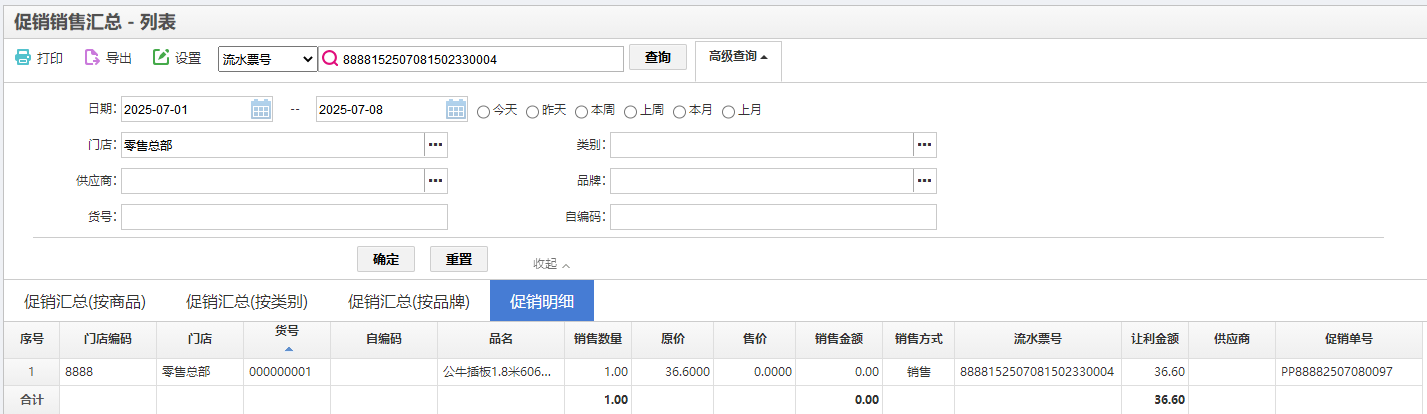Open the 流水票号 search type dropdown

(x=268, y=59)
